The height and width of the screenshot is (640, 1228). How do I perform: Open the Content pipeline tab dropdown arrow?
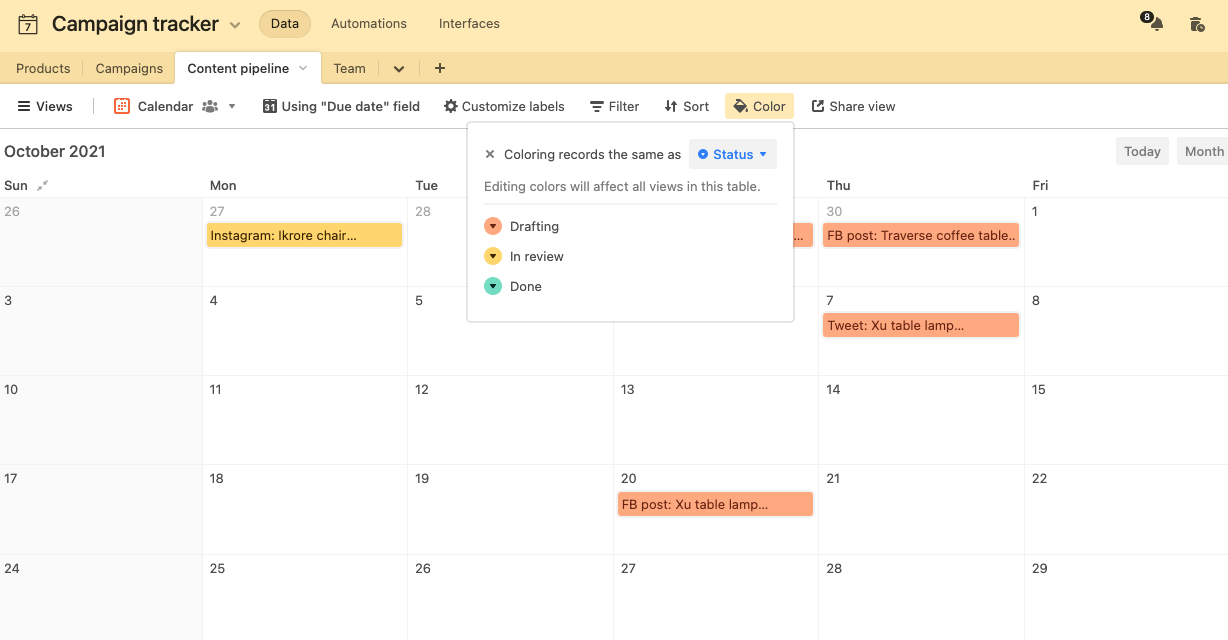coord(303,68)
